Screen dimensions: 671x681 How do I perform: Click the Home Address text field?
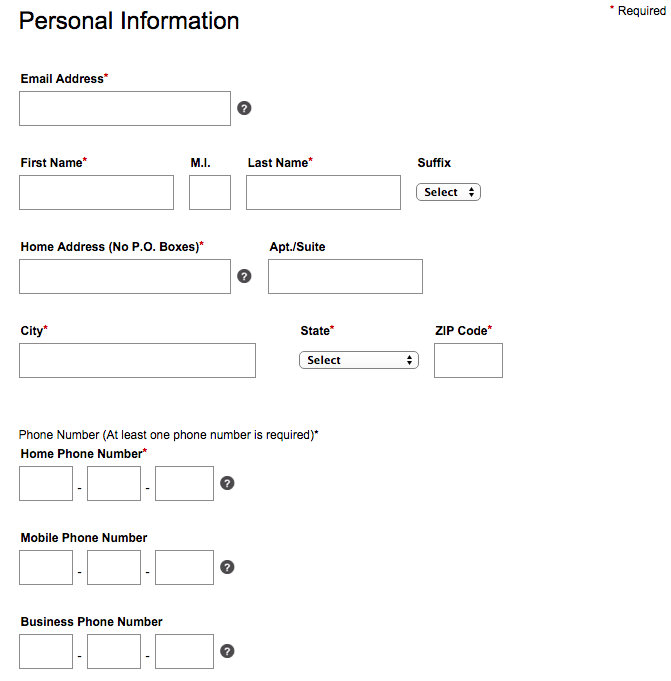pyautogui.click(x=125, y=277)
